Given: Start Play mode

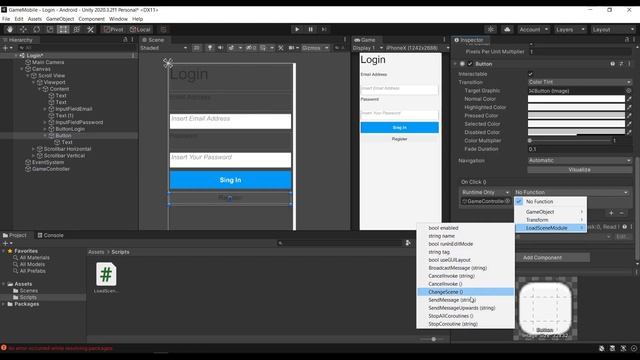Looking at the screenshot, I should pyautogui.click(x=297, y=29).
